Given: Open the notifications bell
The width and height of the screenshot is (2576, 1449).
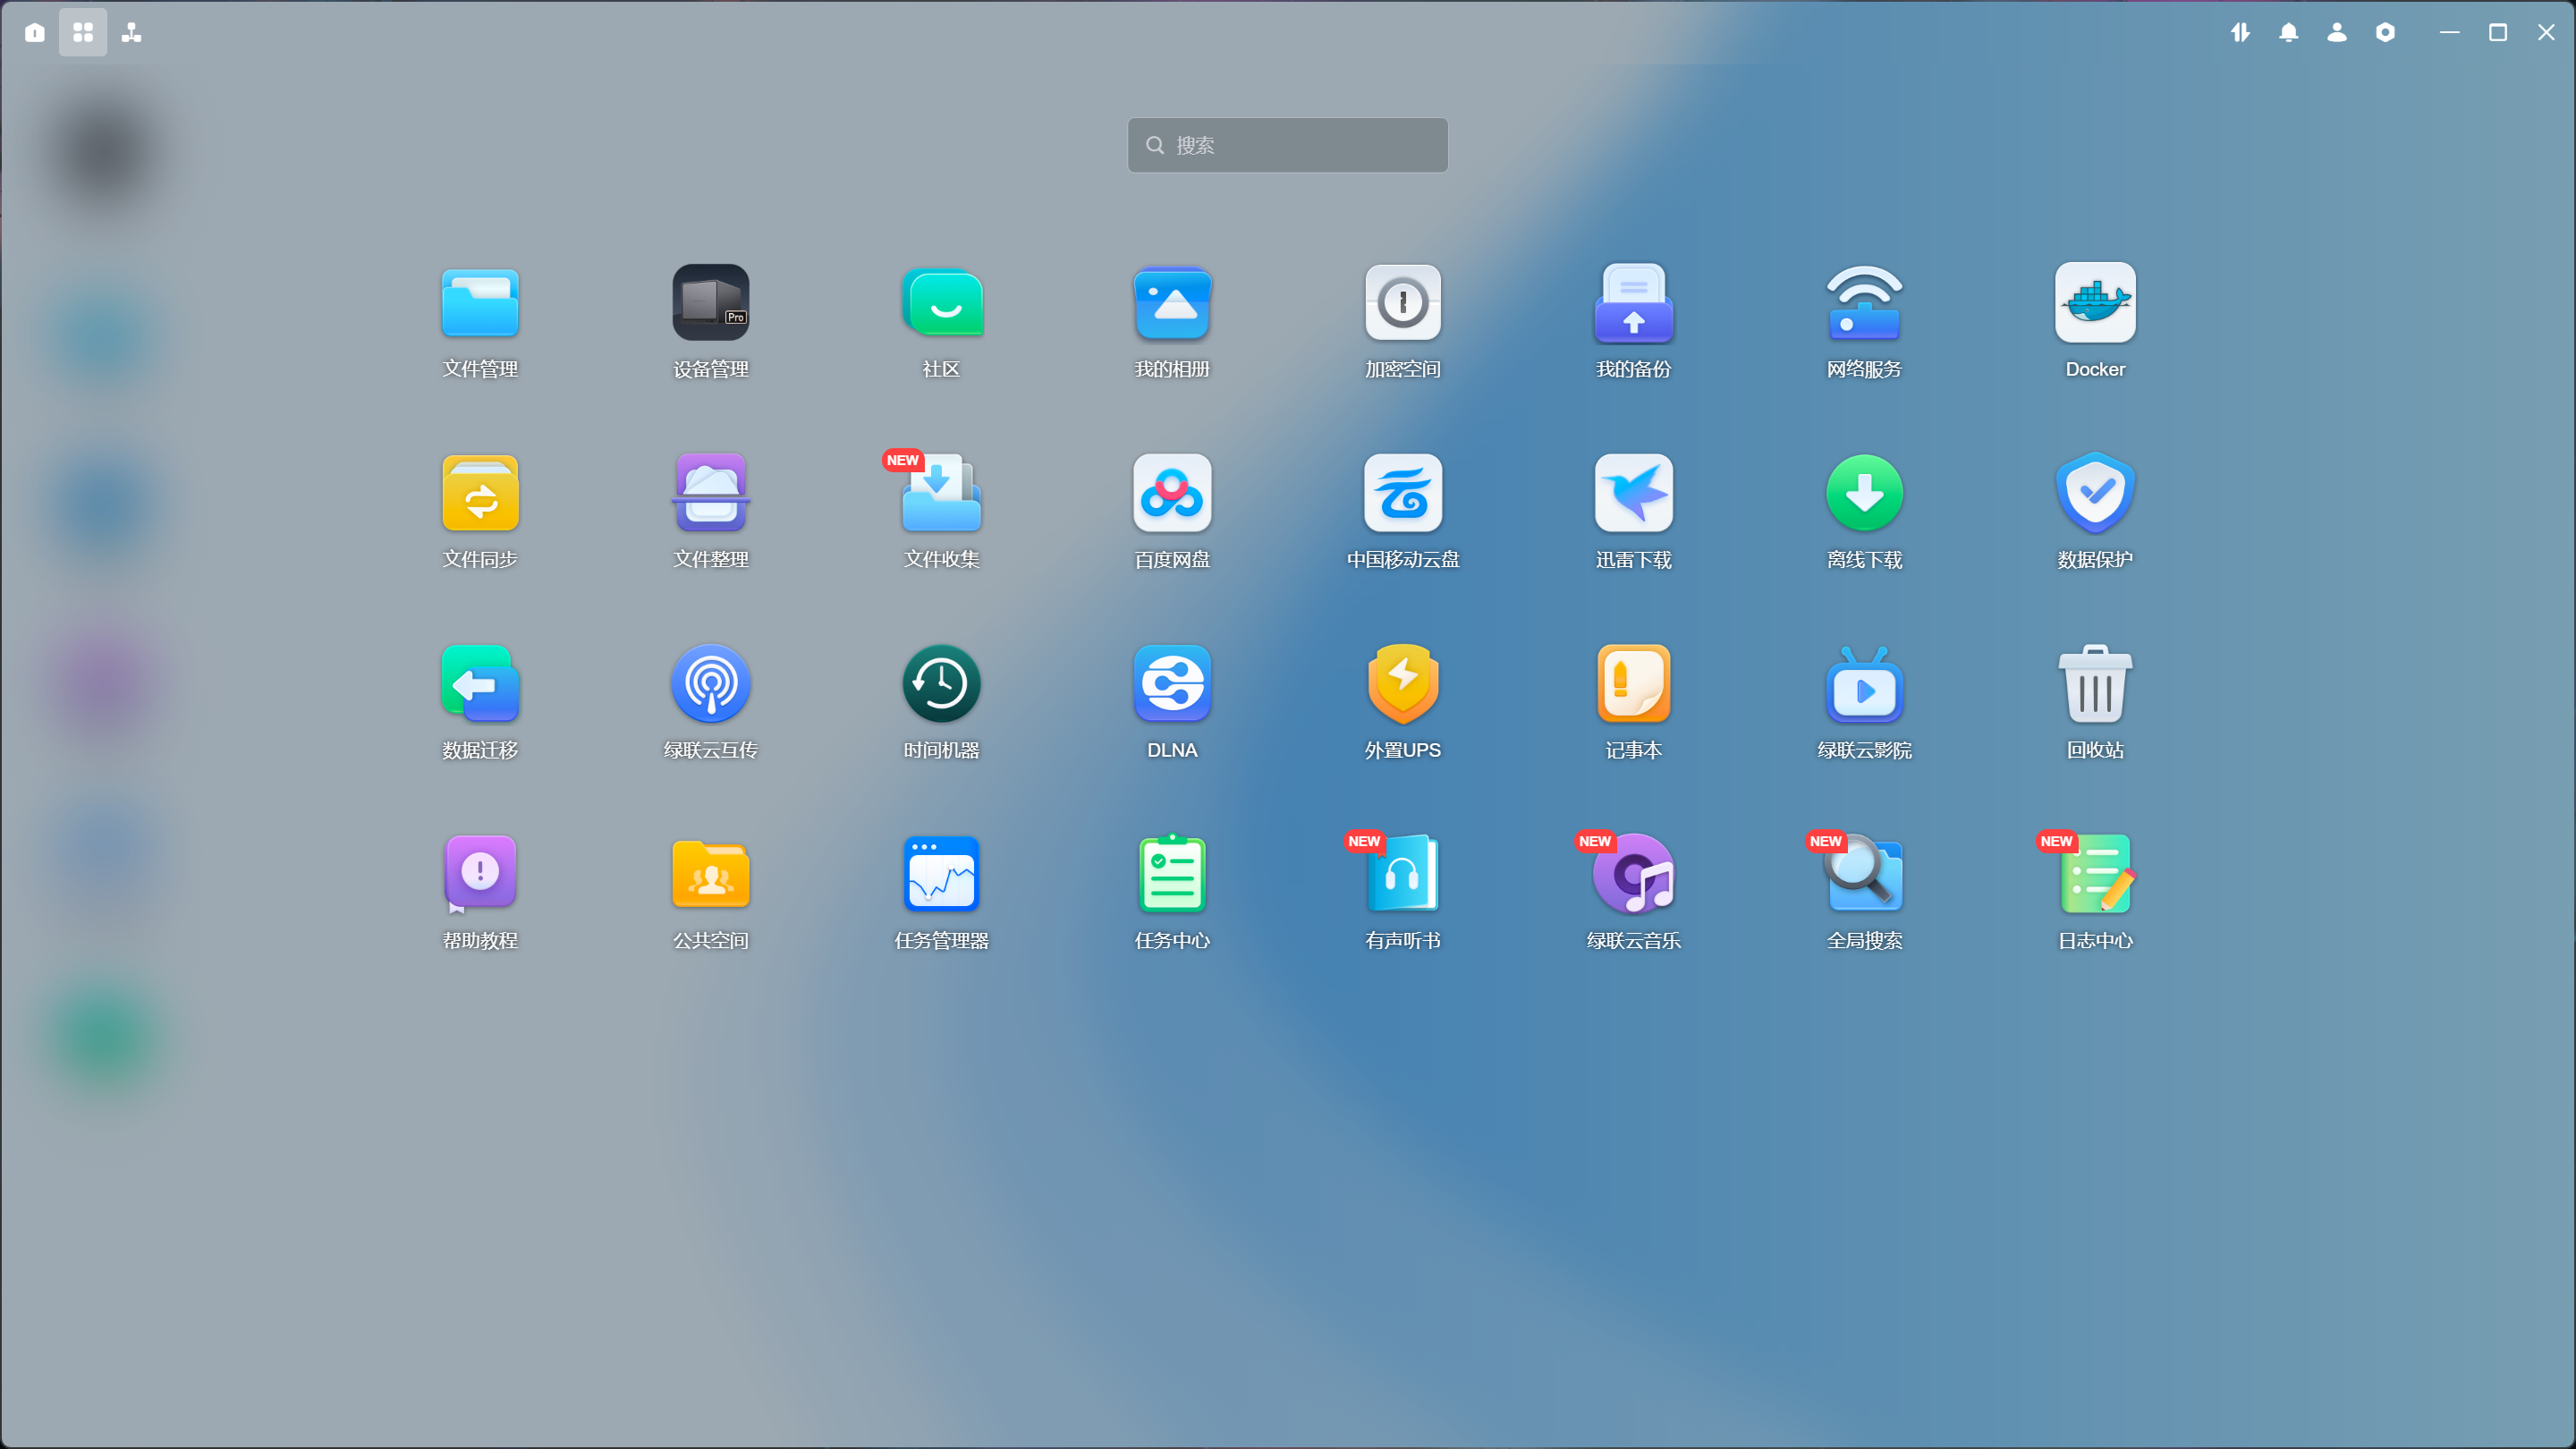Looking at the screenshot, I should [2288, 33].
